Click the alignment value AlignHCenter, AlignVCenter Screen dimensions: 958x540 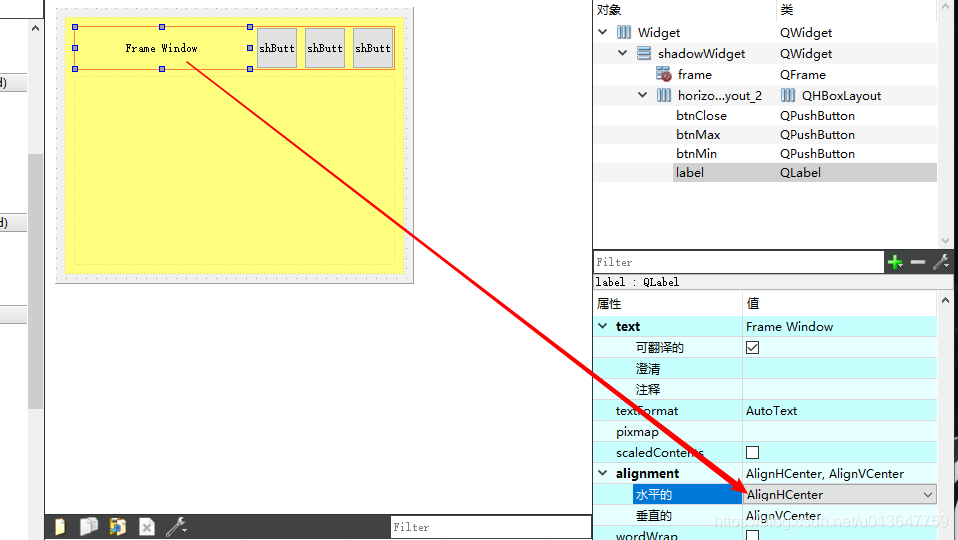[x=825, y=474]
